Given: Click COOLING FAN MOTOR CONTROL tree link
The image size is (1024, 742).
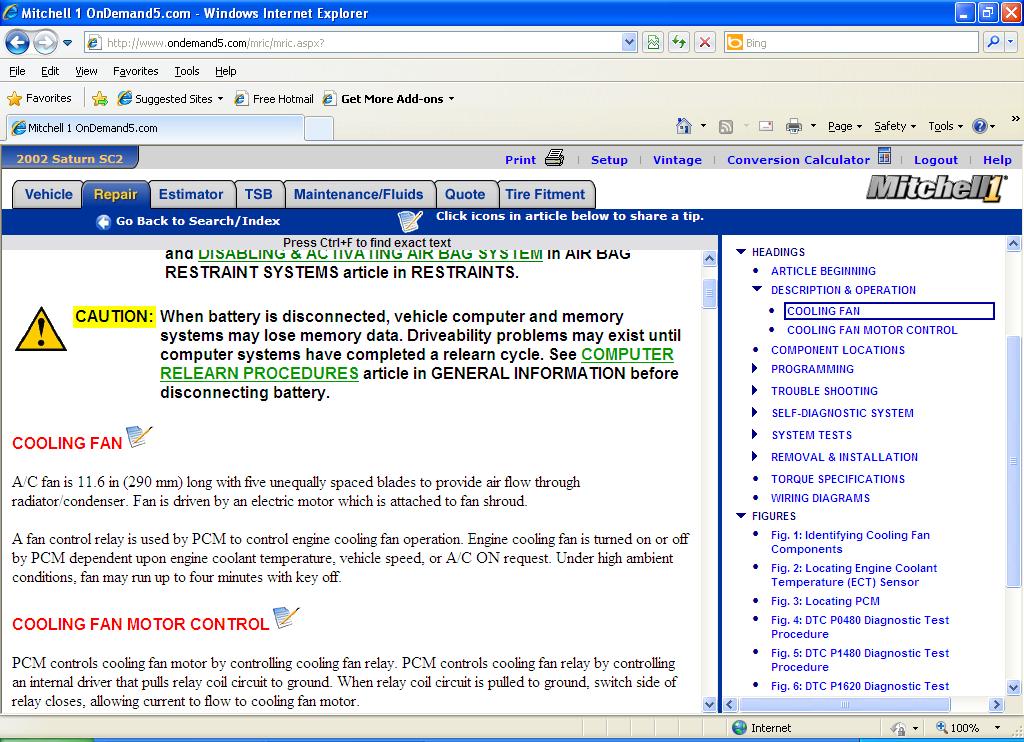Looking at the screenshot, I should coord(872,330).
